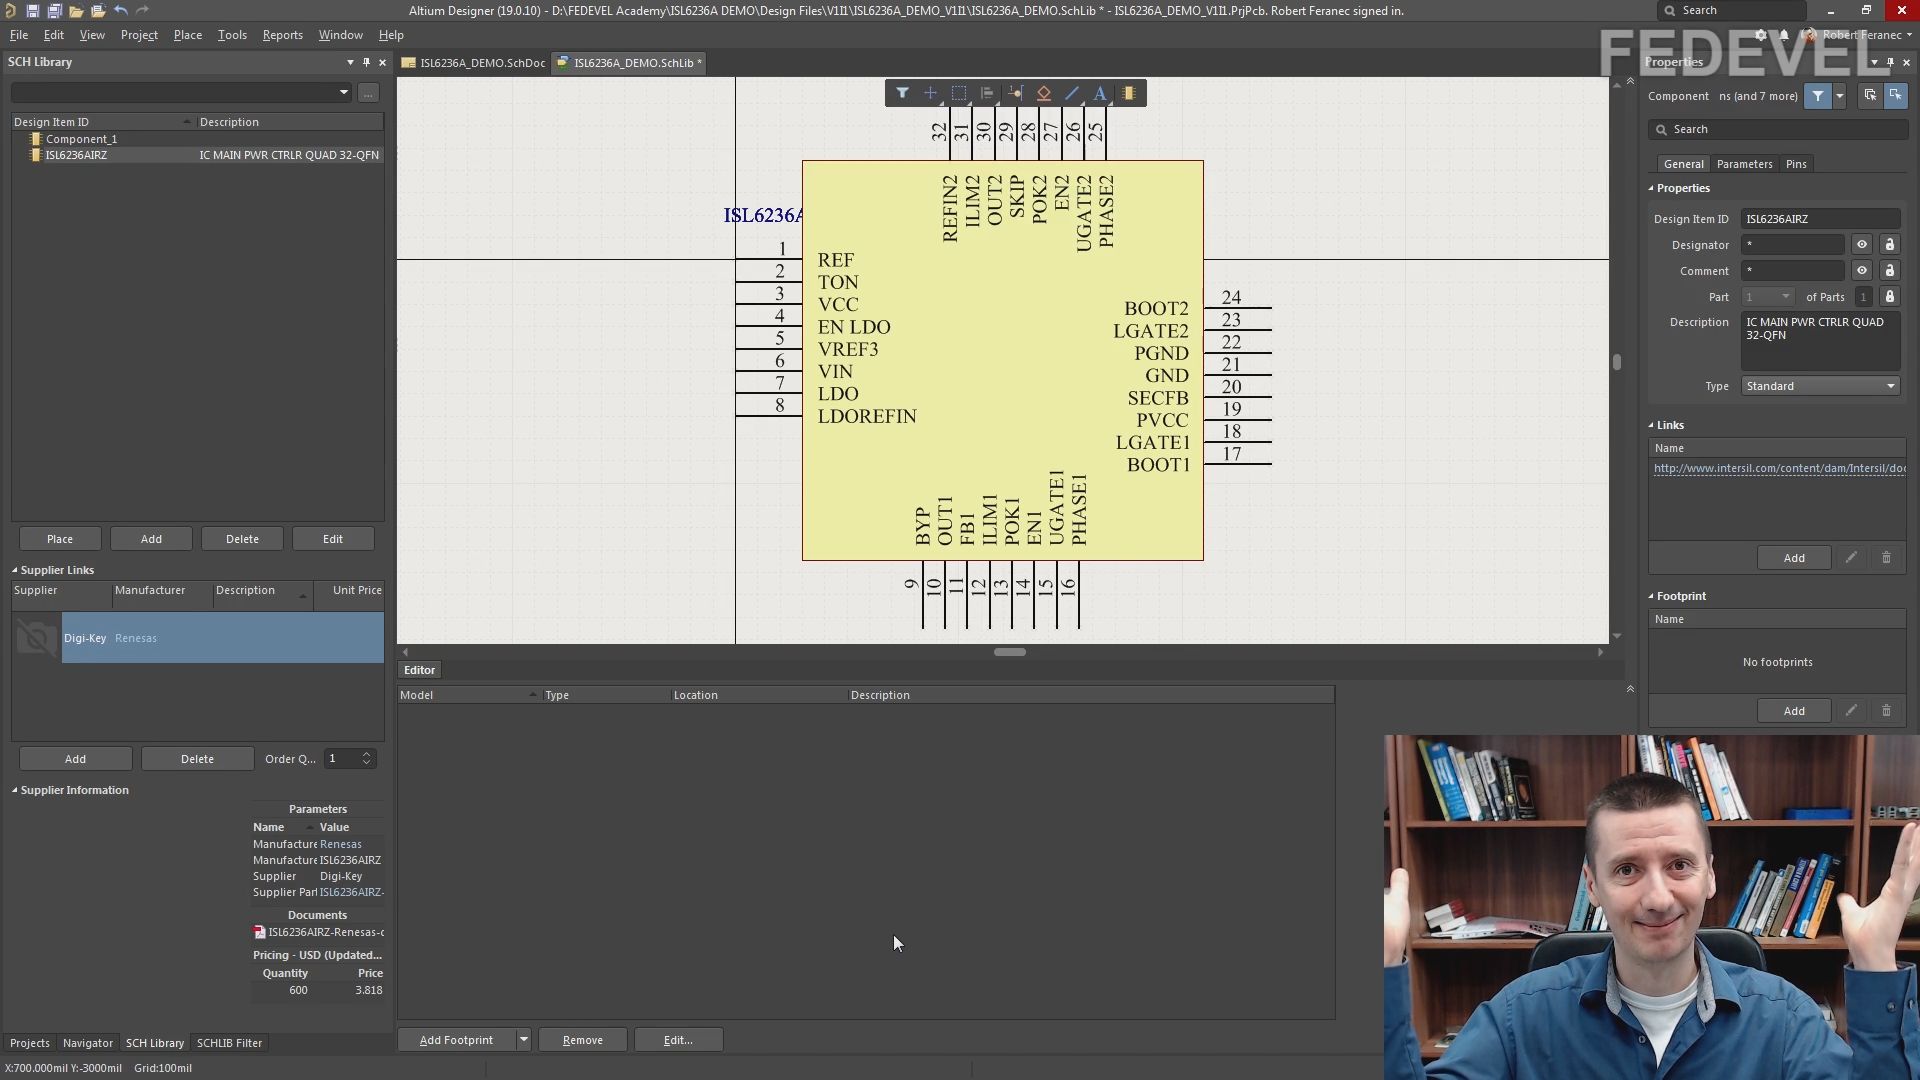1920x1080 pixels.
Task: Toggle the Designator visibility eye
Action: (x=1861, y=245)
